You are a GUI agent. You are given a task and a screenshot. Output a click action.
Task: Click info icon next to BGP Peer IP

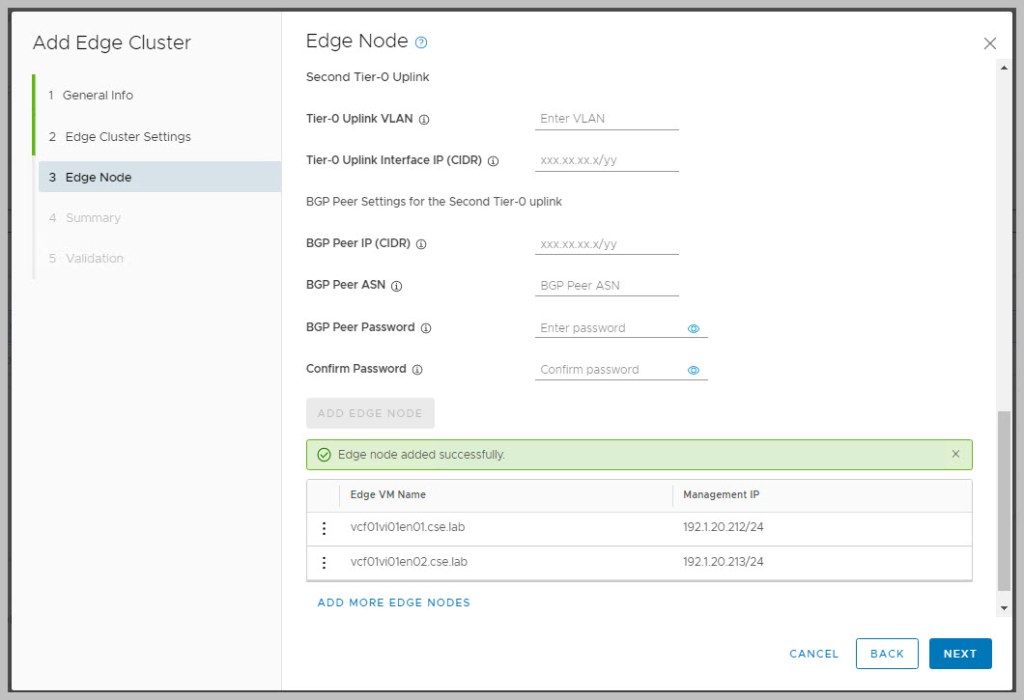(421, 244)
